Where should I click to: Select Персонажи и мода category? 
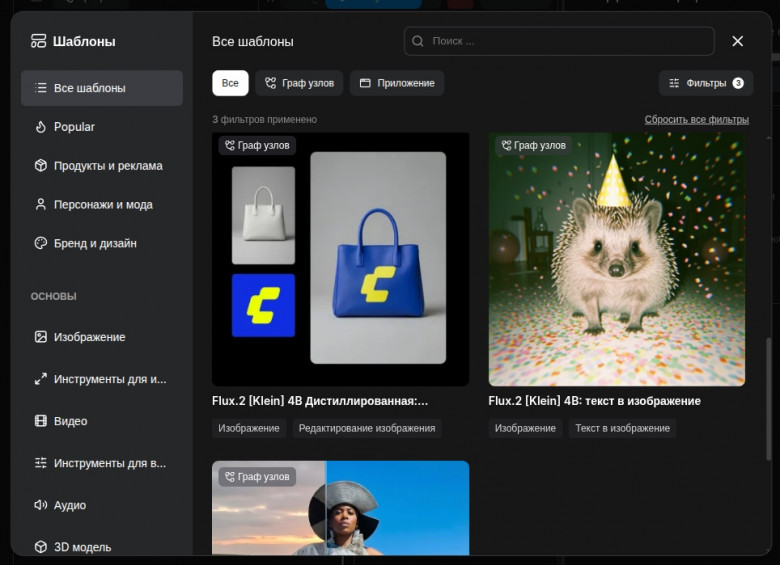[x=102, y=204]
